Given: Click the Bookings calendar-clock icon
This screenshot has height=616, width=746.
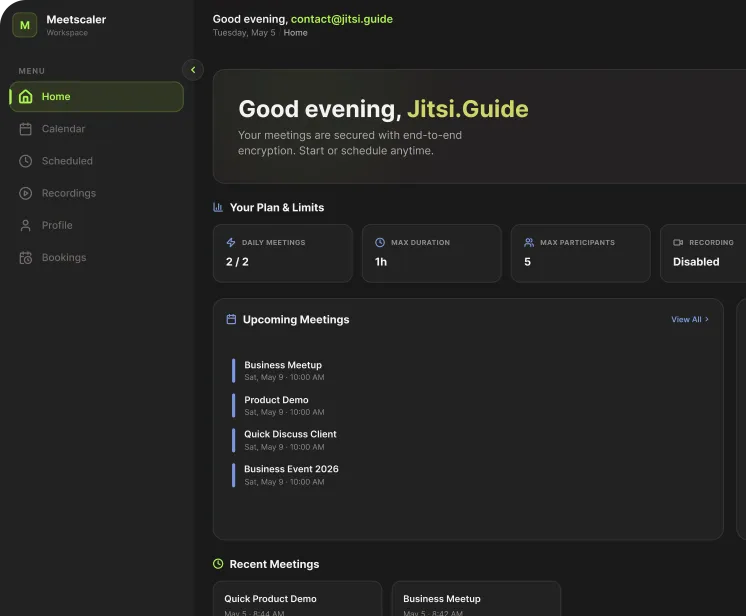Looking at the screenshot, I should [x=26, y=257].
